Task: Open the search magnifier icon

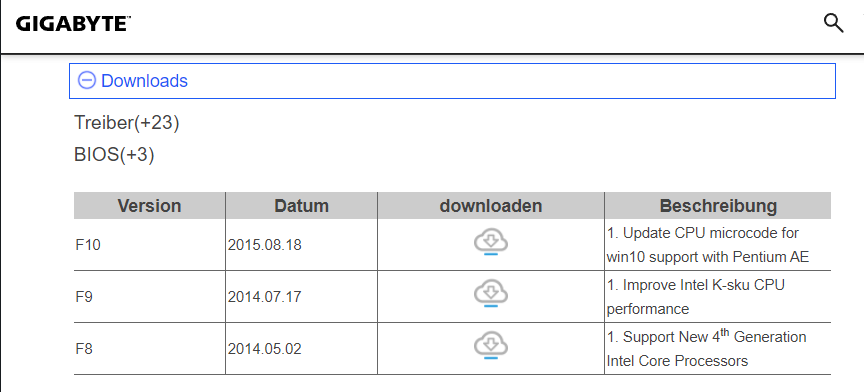Action: 833,24
